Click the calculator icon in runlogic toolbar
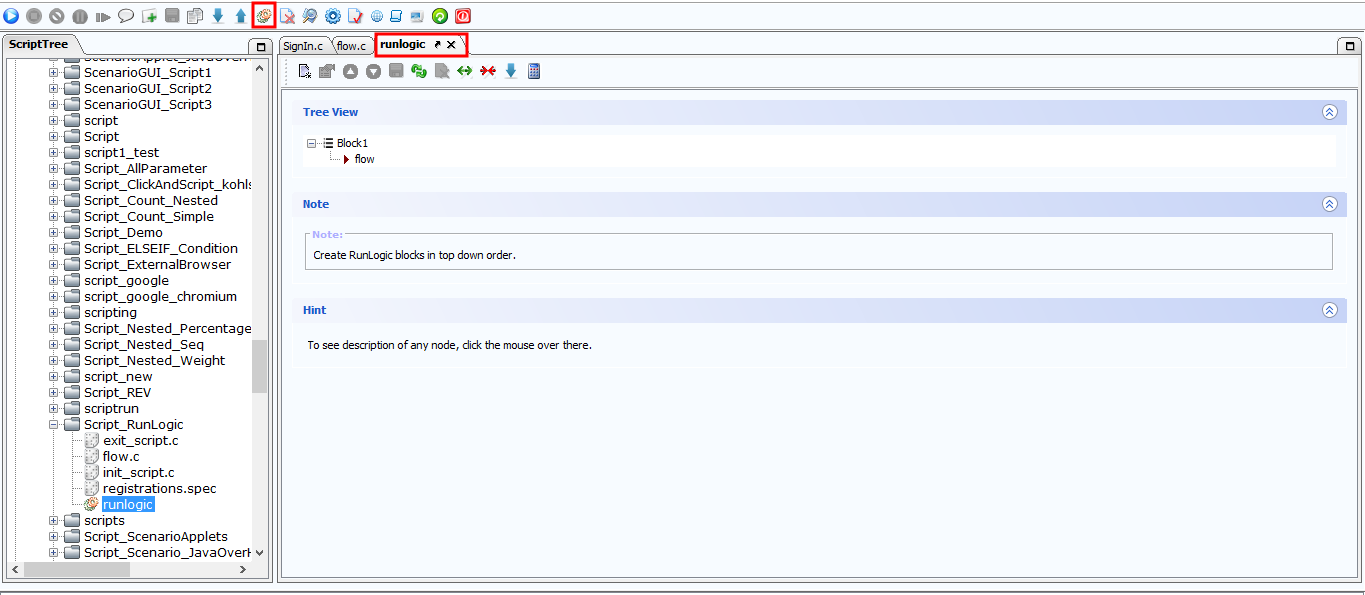 pyautogui.click(x=534, y=71)
